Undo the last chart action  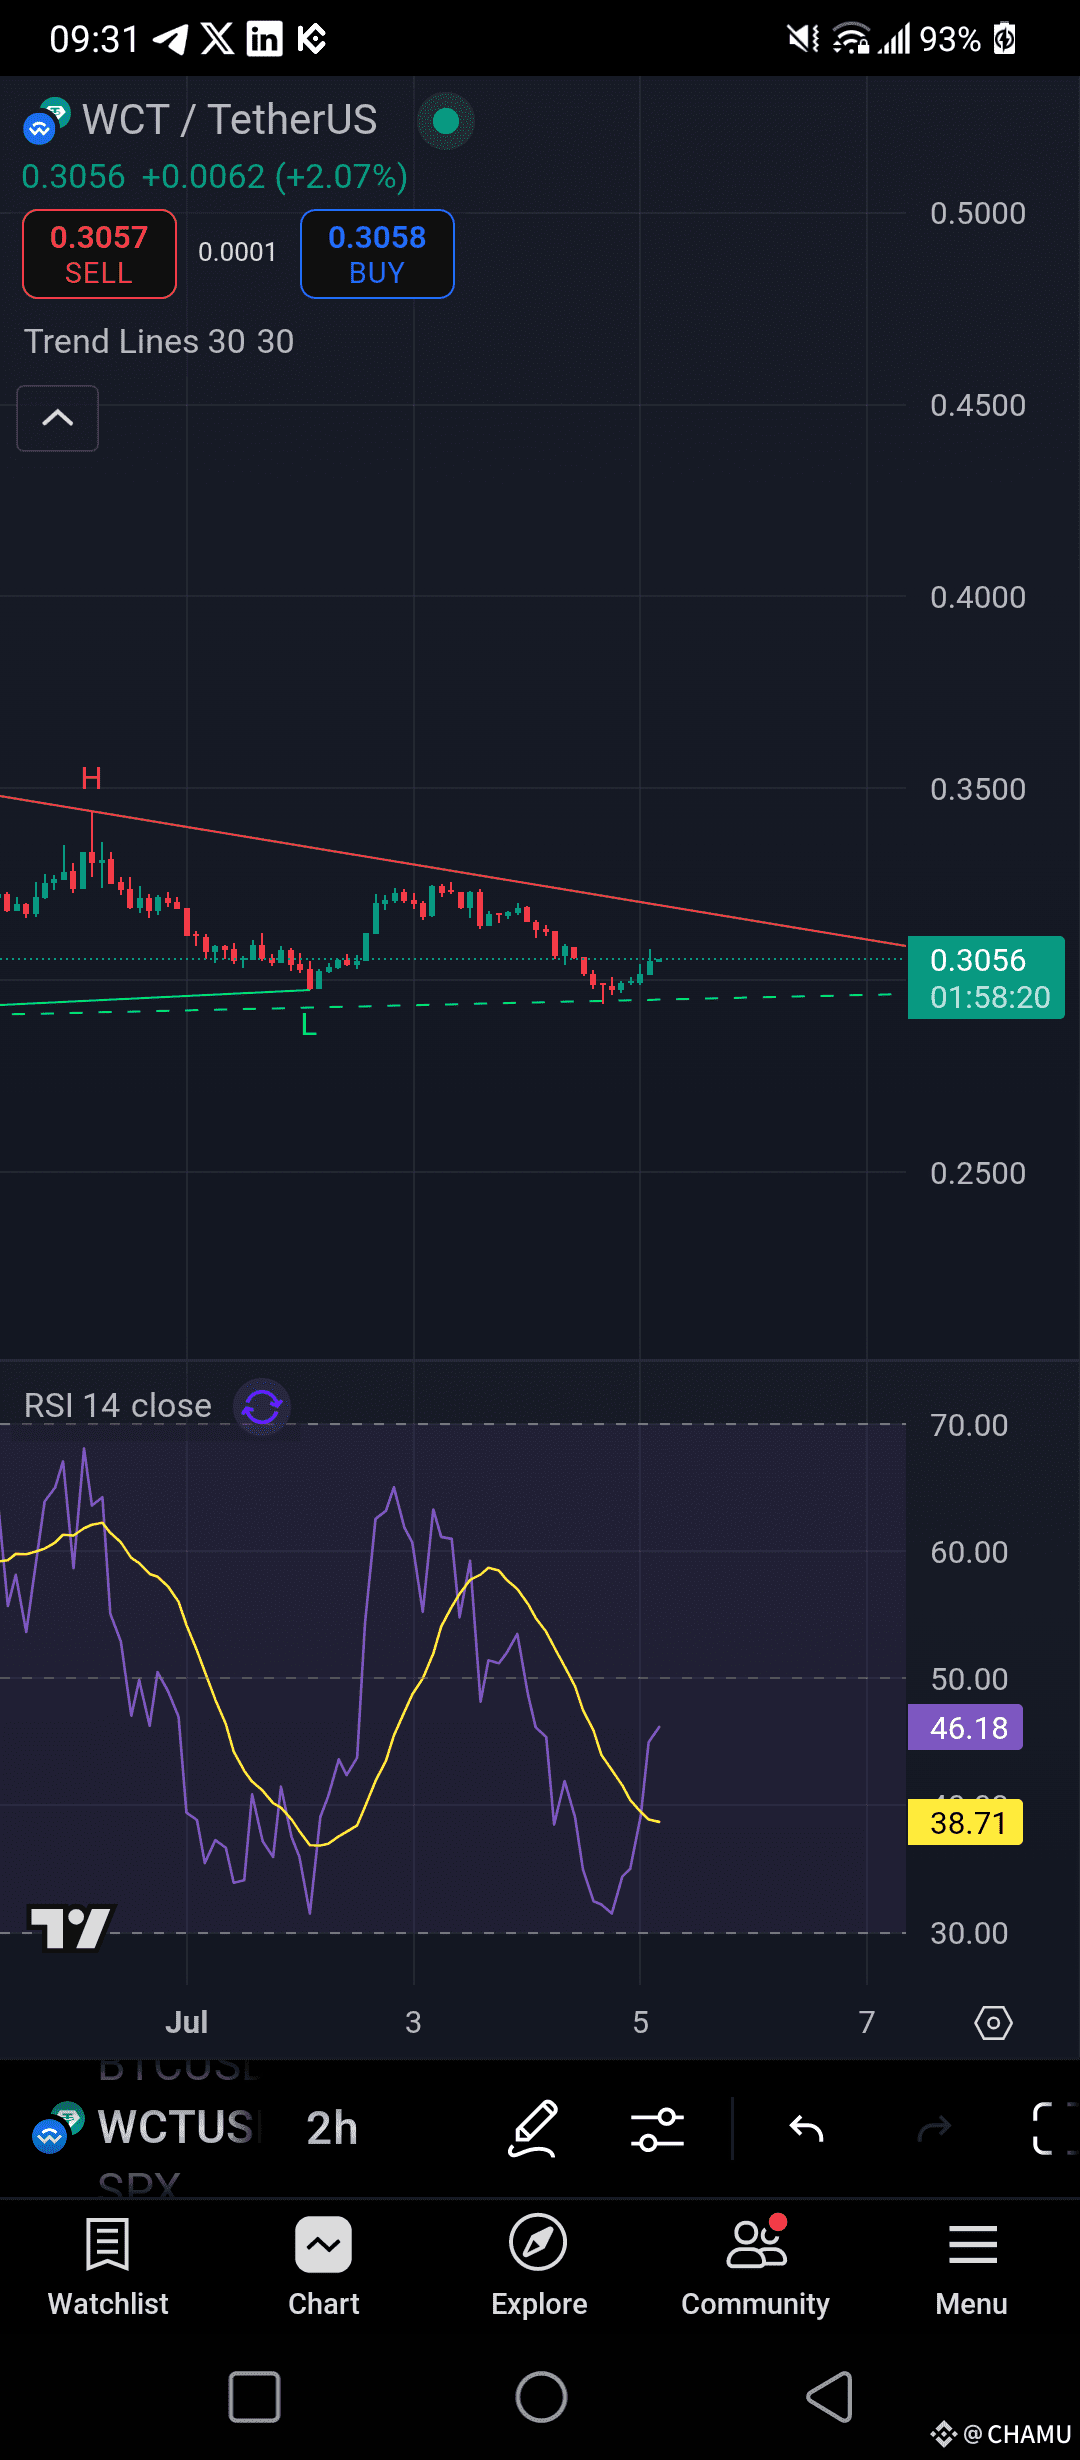pos(806,2129)
